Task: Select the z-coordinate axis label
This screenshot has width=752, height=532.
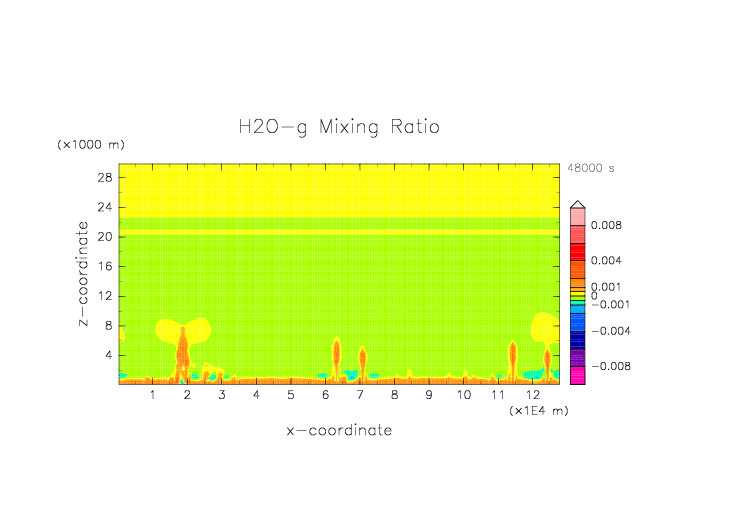Action: coord(89,276)
